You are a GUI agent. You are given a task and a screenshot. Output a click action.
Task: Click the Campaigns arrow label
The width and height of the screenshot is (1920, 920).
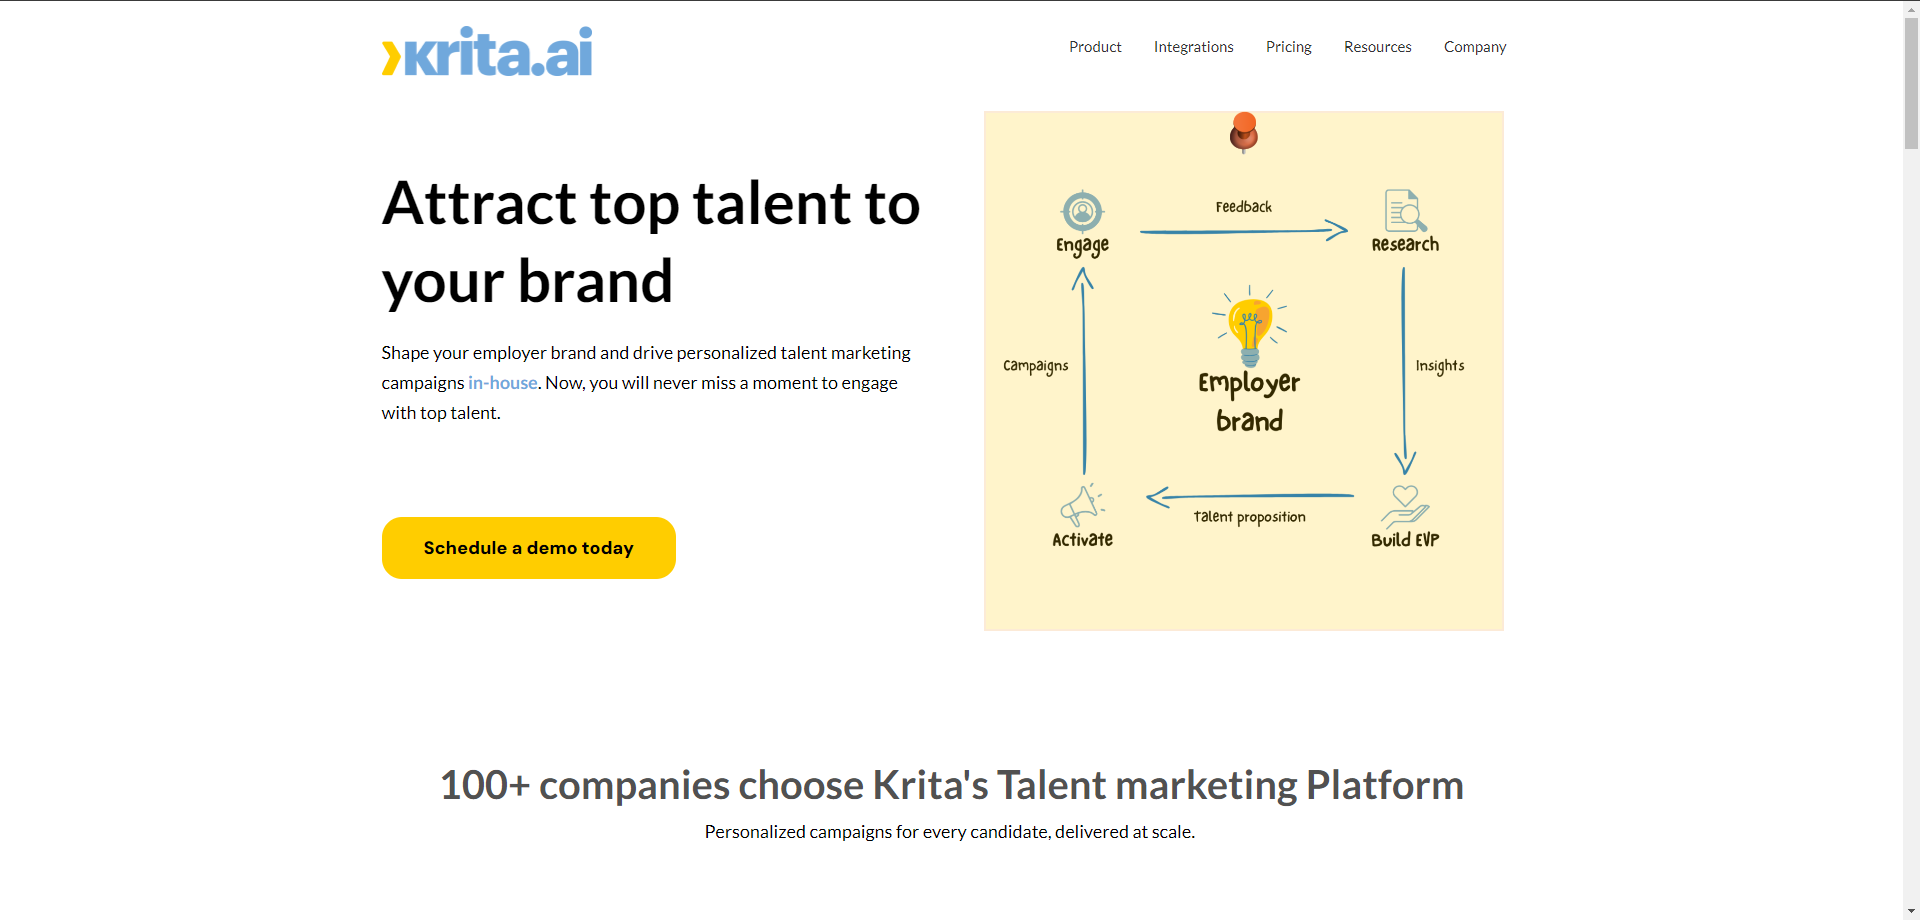point(1036,365)
